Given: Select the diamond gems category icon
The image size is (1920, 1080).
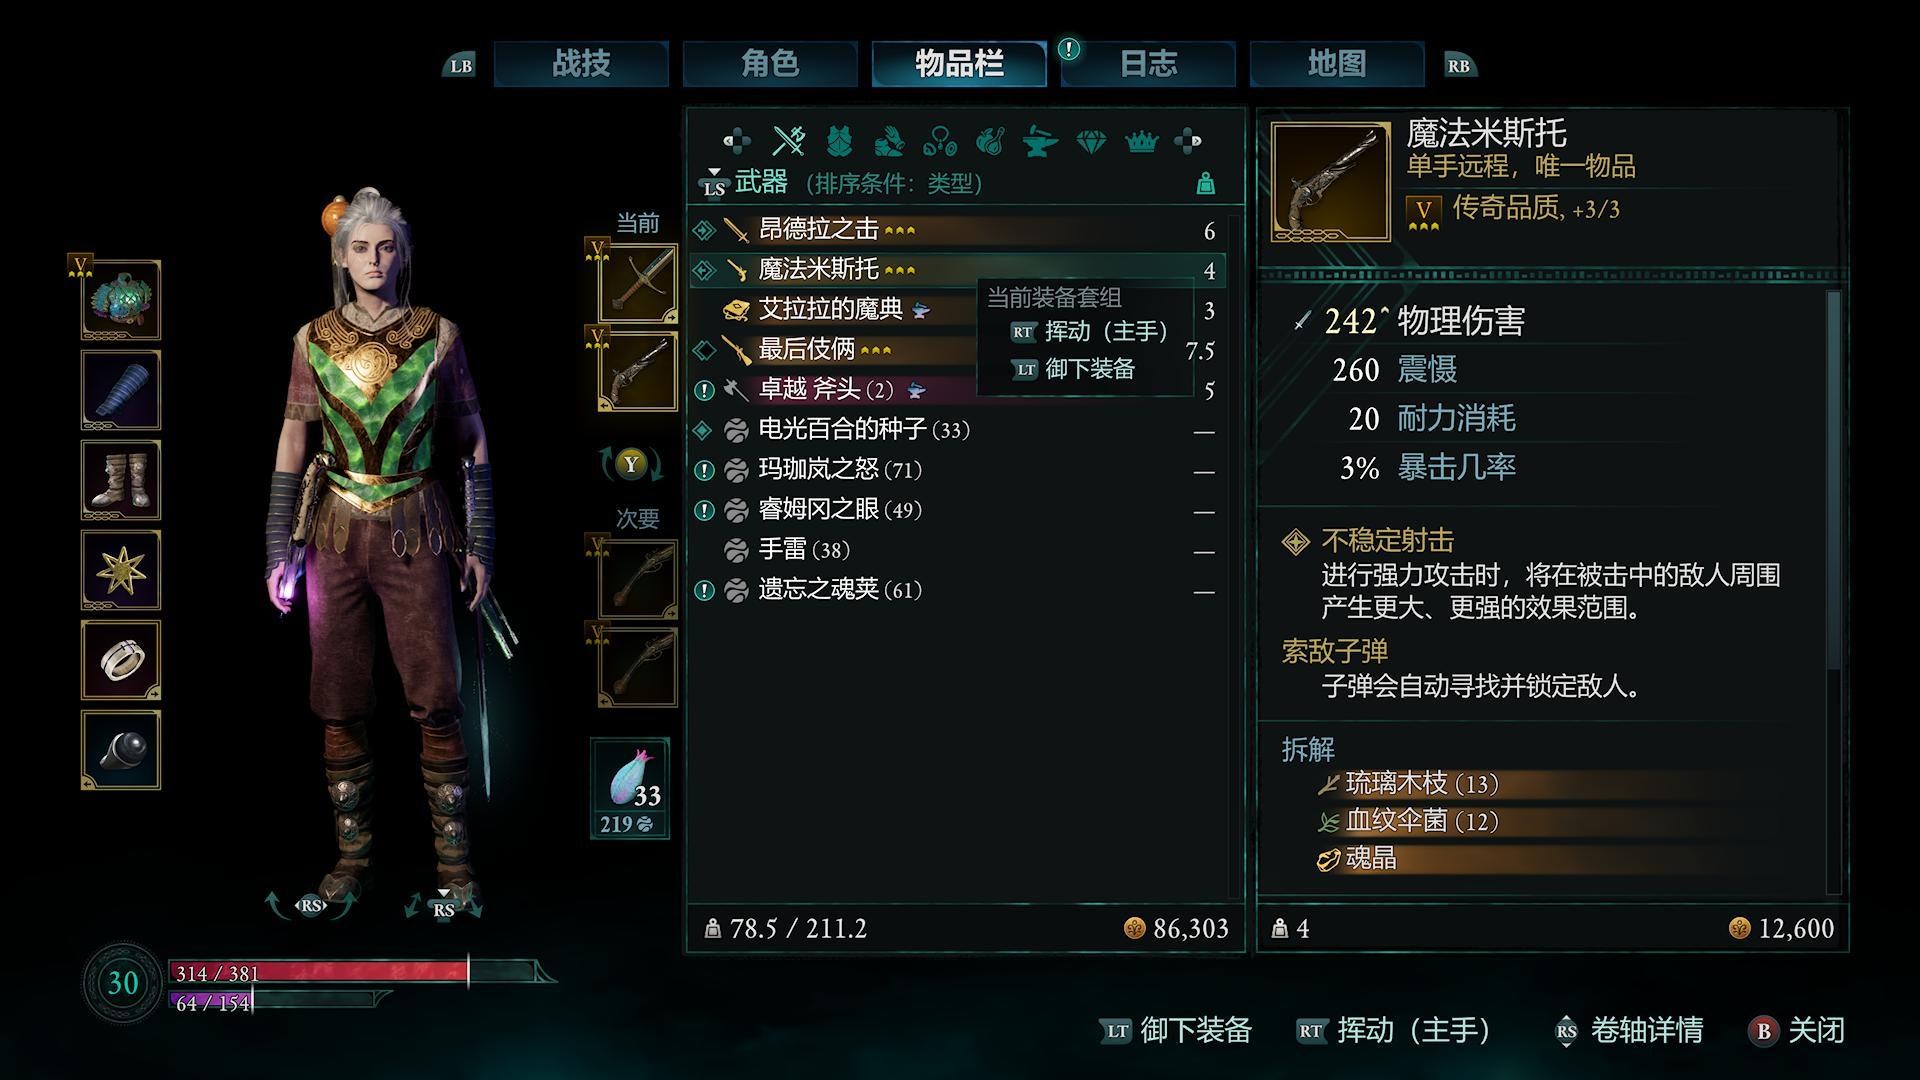Looking at the screenshot, I should coord(1091,141).
